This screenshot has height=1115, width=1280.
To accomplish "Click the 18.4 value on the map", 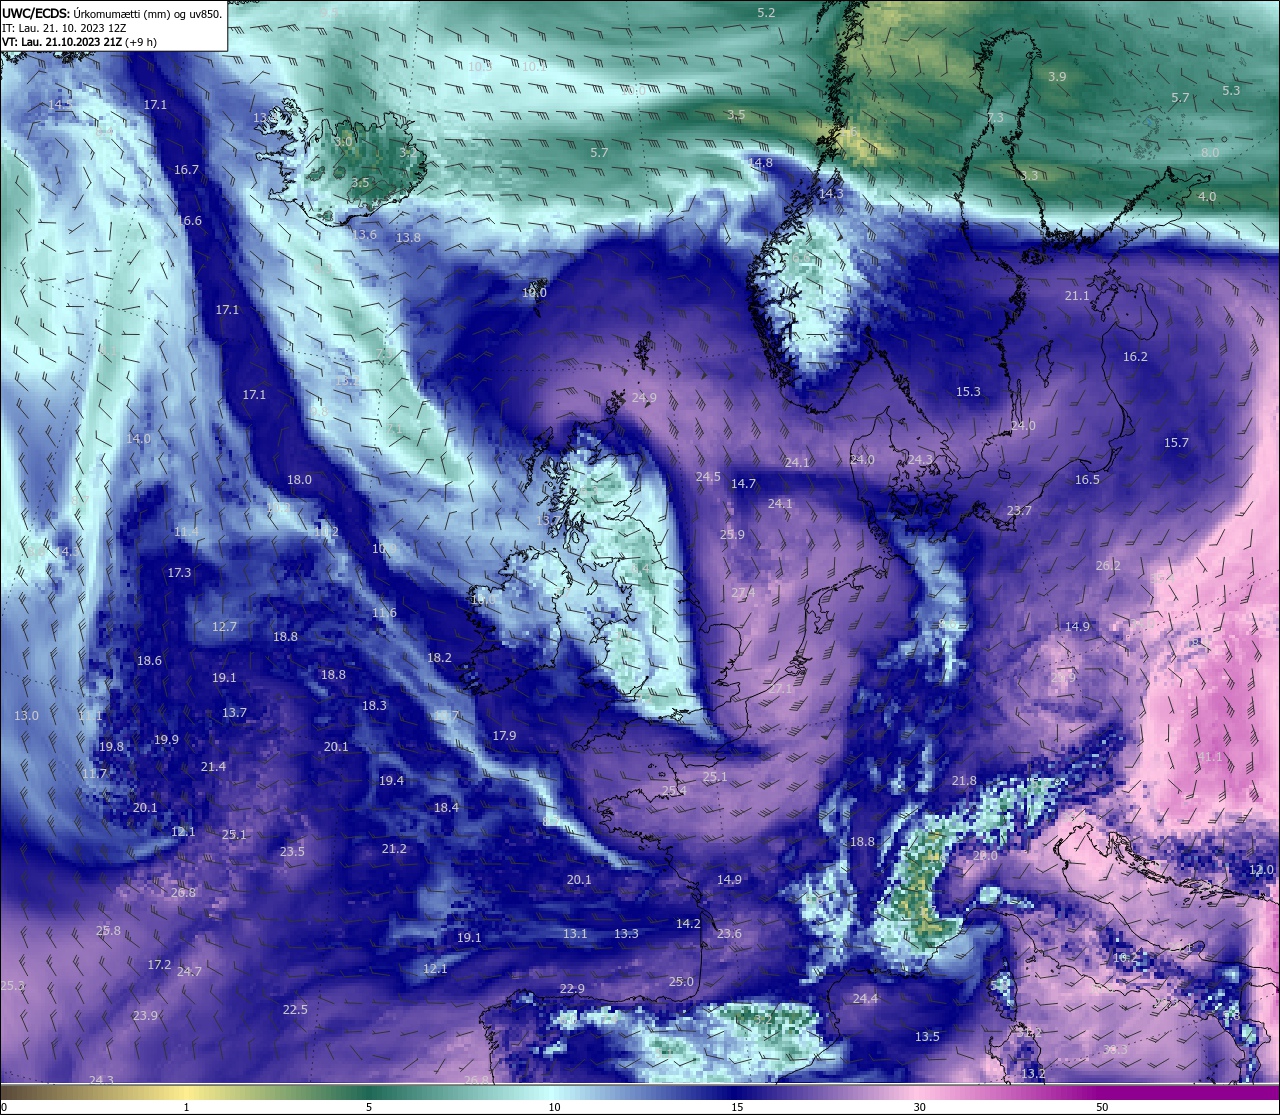I will coord(447,808).
